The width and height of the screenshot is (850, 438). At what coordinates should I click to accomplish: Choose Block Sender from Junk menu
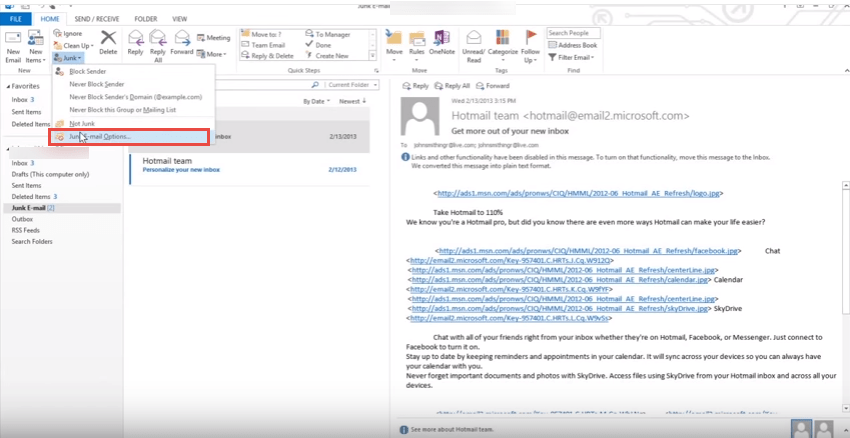pyautogui.click(x=134, y=72)
